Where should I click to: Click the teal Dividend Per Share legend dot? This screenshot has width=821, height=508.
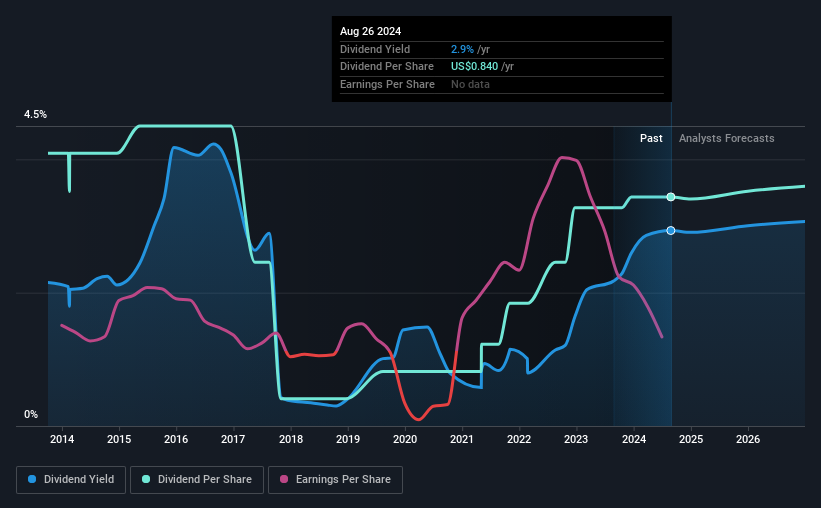[146, 479]
